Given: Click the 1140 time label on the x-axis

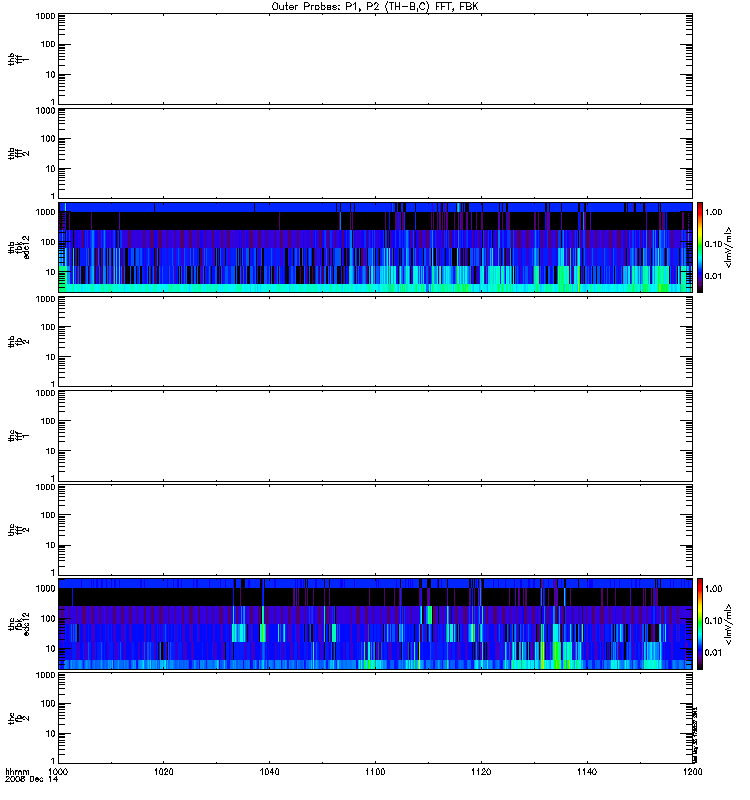Looking at the screenshot, I should point(587,772).
